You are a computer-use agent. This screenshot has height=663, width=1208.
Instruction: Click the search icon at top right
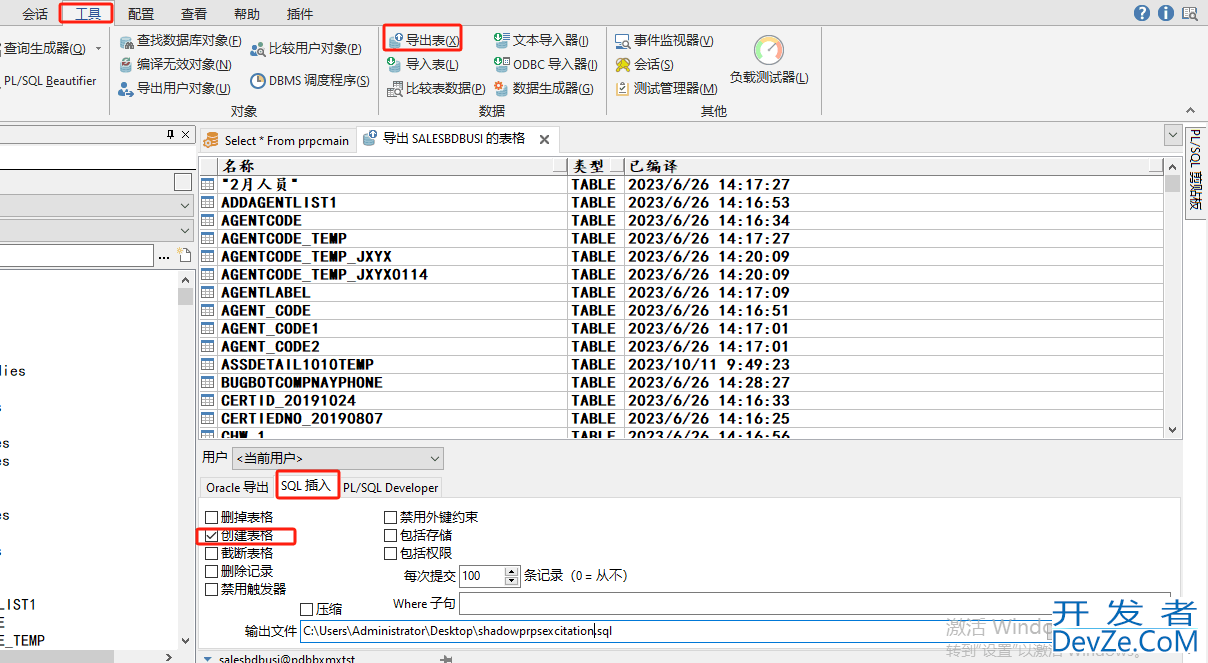[x=1189, y=13]
